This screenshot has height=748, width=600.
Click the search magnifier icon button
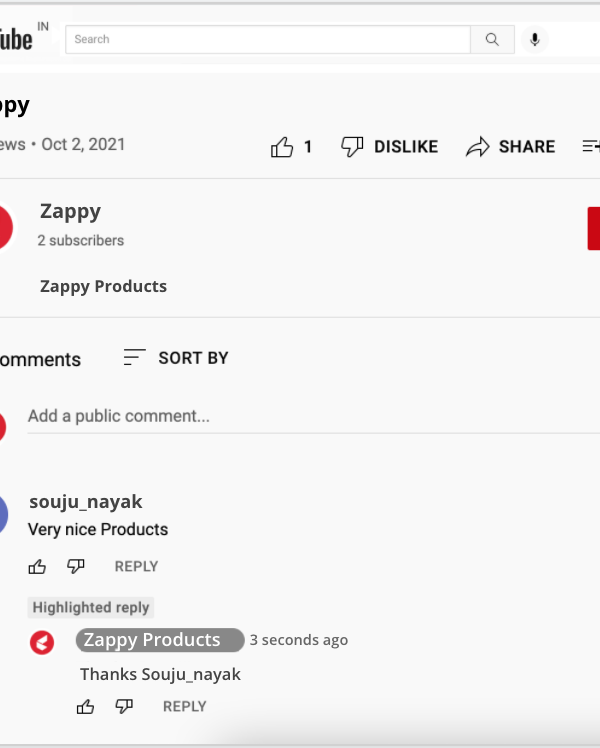point(492,40)
